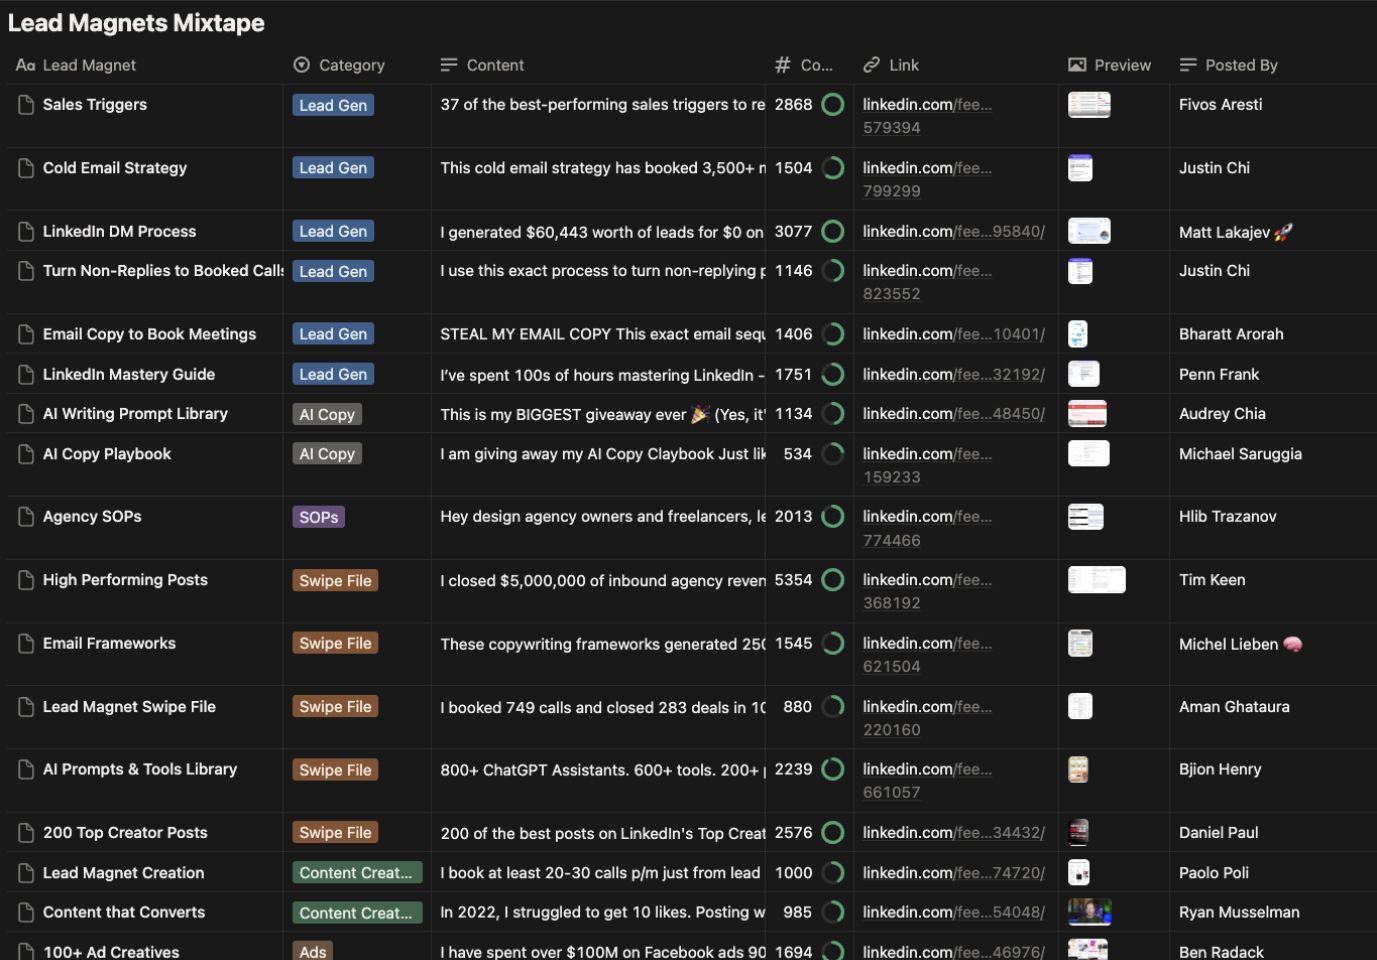Click the page icon next to Agency SOPs
This screenshot has height=960, width=1377.
(x=26, y=517)
